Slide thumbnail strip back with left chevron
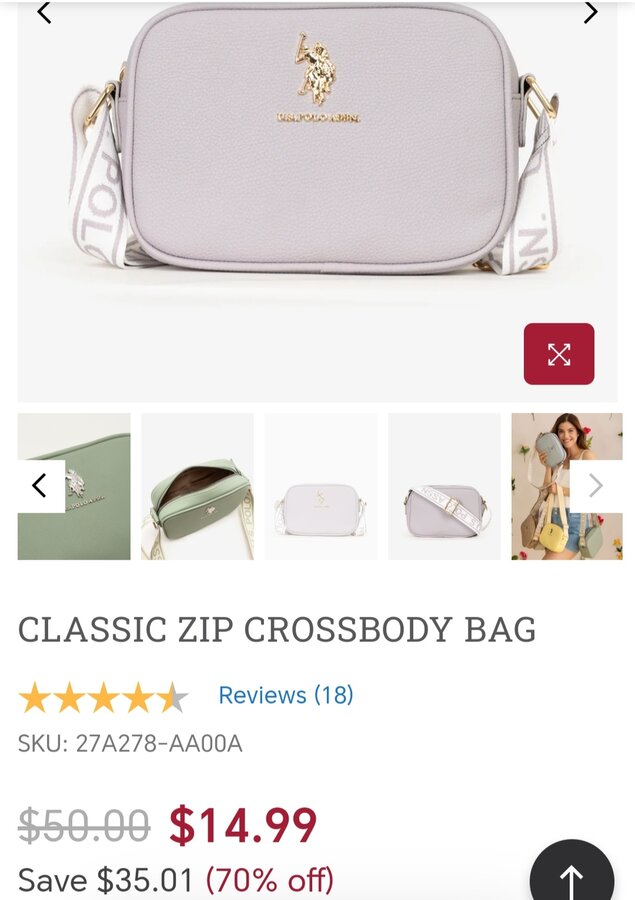Image resolution: width=635 pixels, height=900 pixels. (40, 486)
